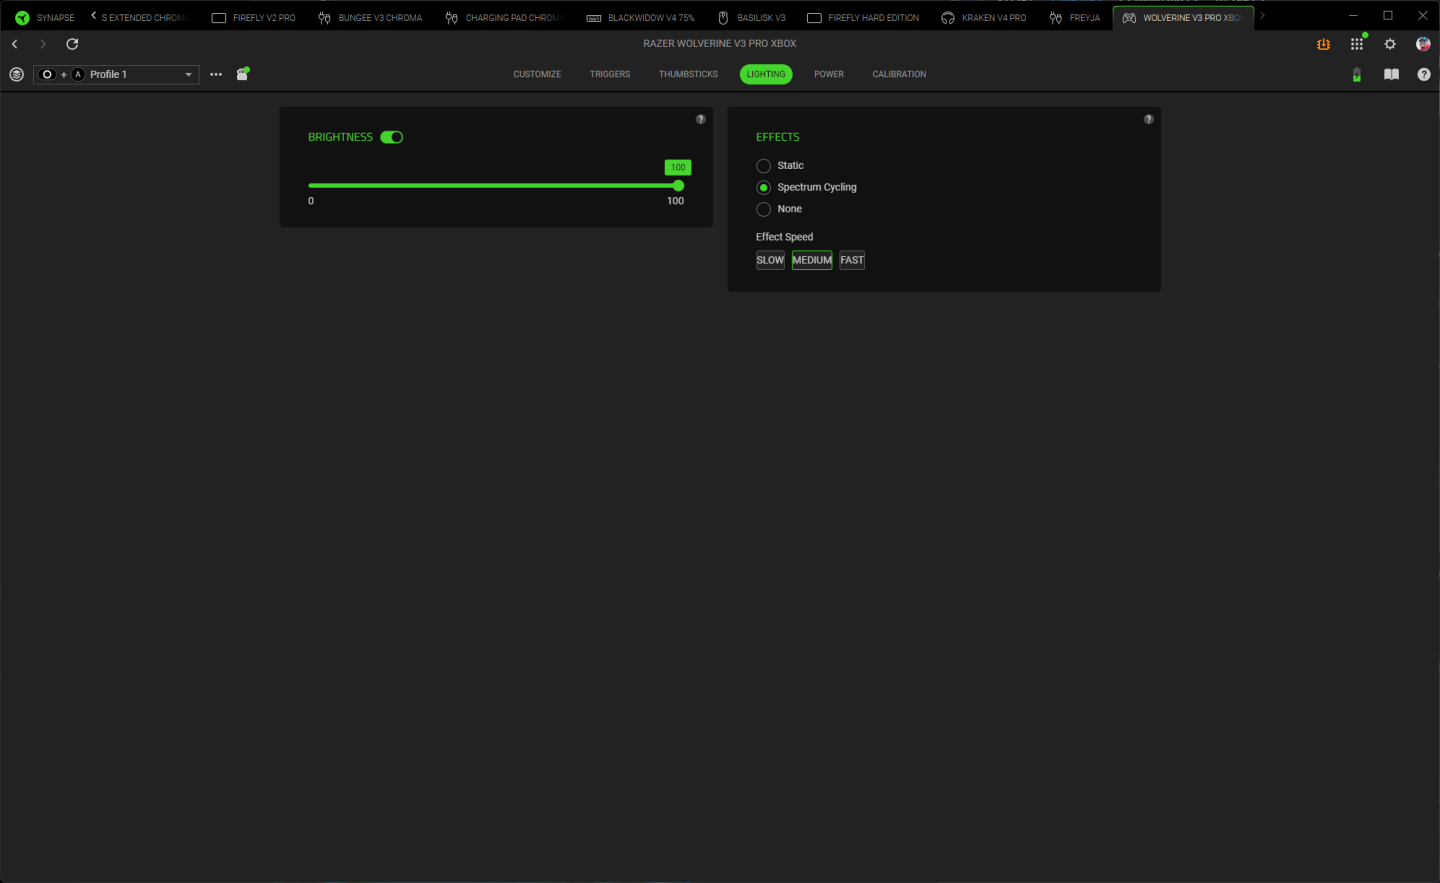
Task: Open the Power tab
Action: point(829,74)
